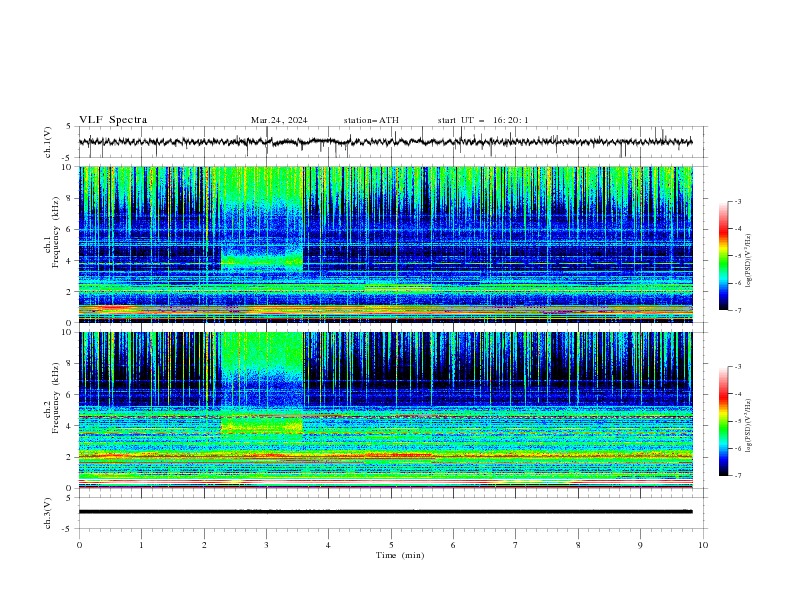Click the log(PSD) unit label beside the ch.1 color bar
This screenshot has height=612, width=792.
pyautogui.click(x=748, y=261)
